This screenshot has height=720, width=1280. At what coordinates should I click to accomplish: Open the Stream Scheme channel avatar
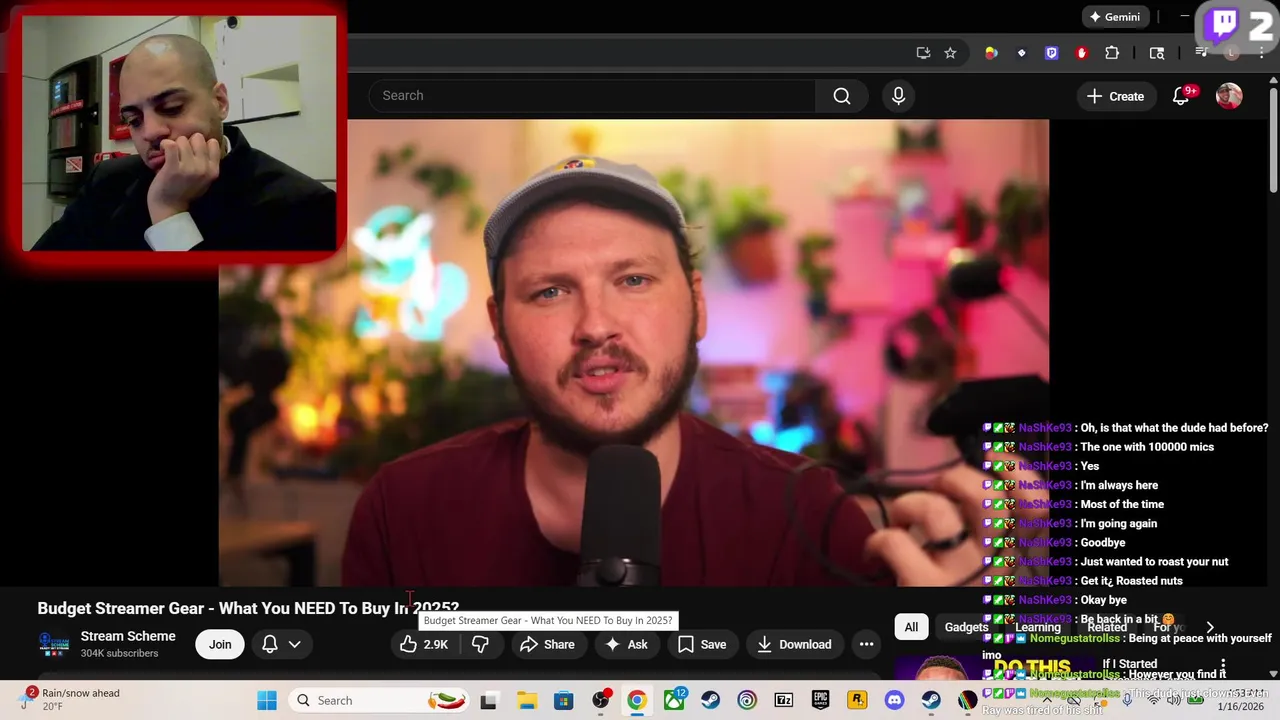[53, 645]
